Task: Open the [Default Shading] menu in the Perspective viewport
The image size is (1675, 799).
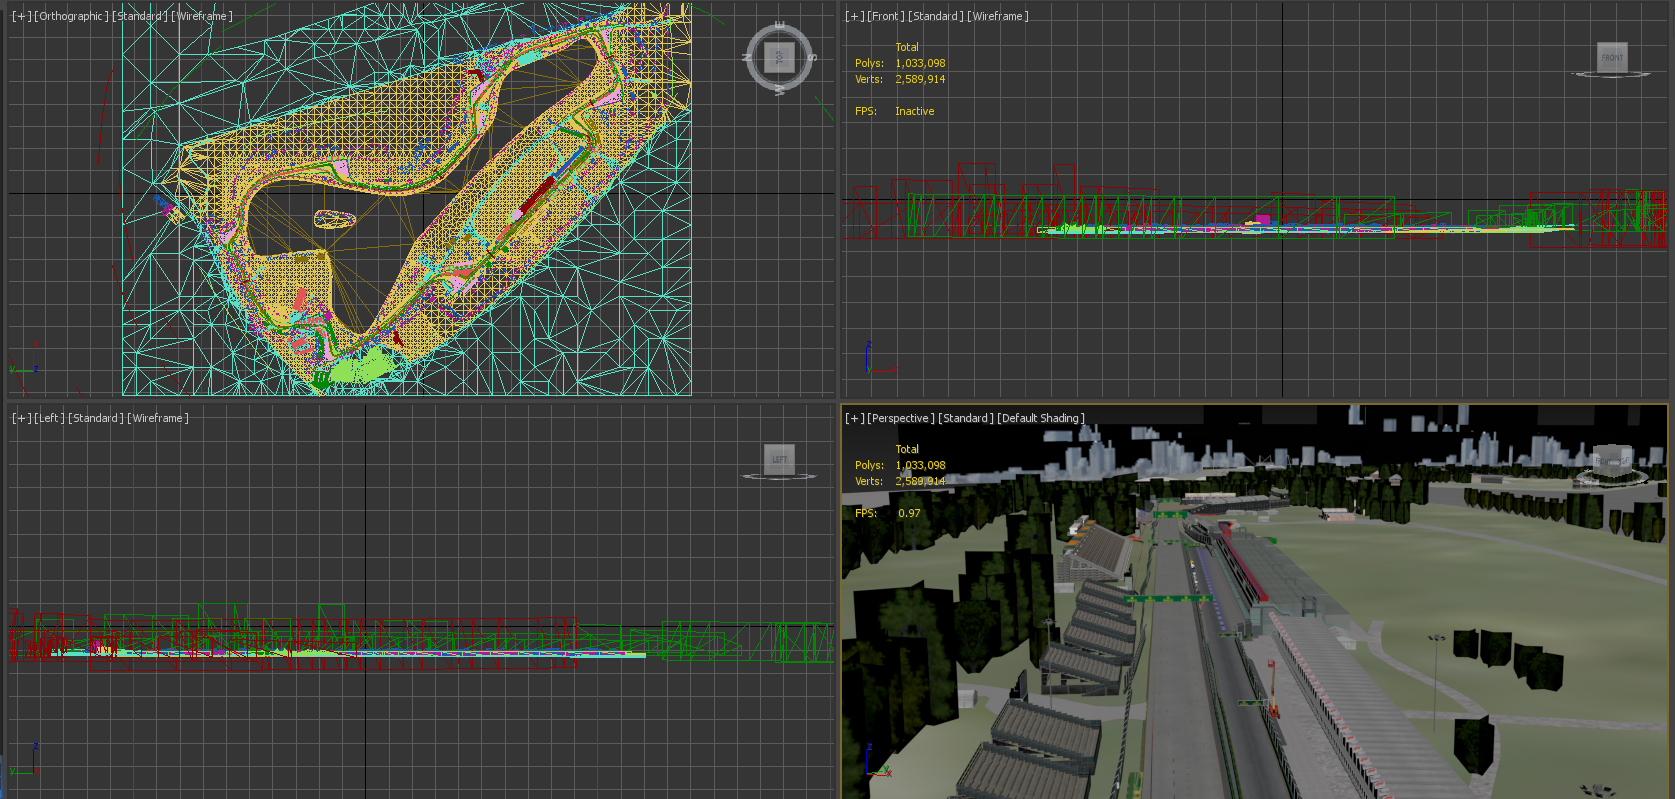Action: click(1041, 418)
